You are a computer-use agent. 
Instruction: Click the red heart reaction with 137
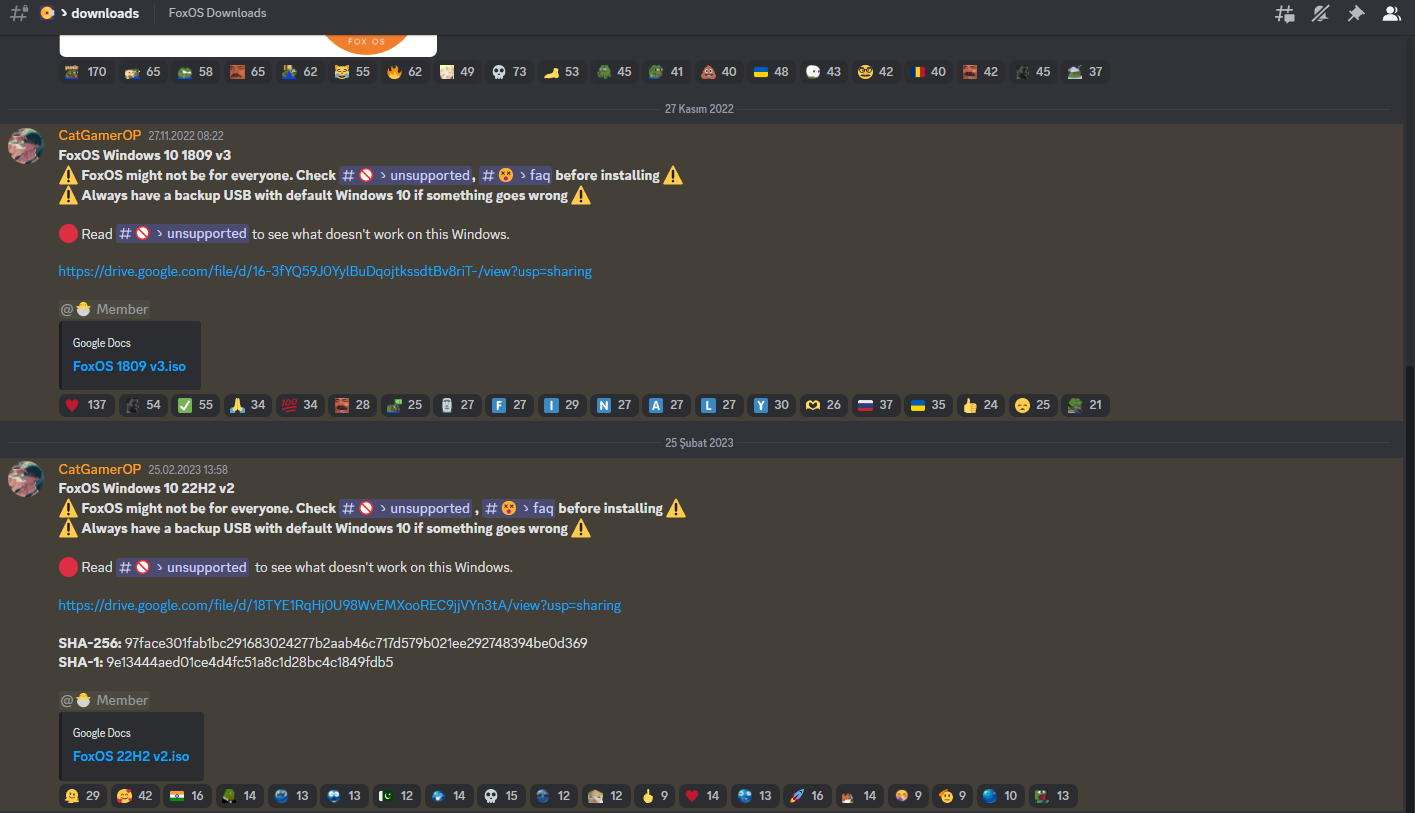pyautogui.click(x=86, y=405)
